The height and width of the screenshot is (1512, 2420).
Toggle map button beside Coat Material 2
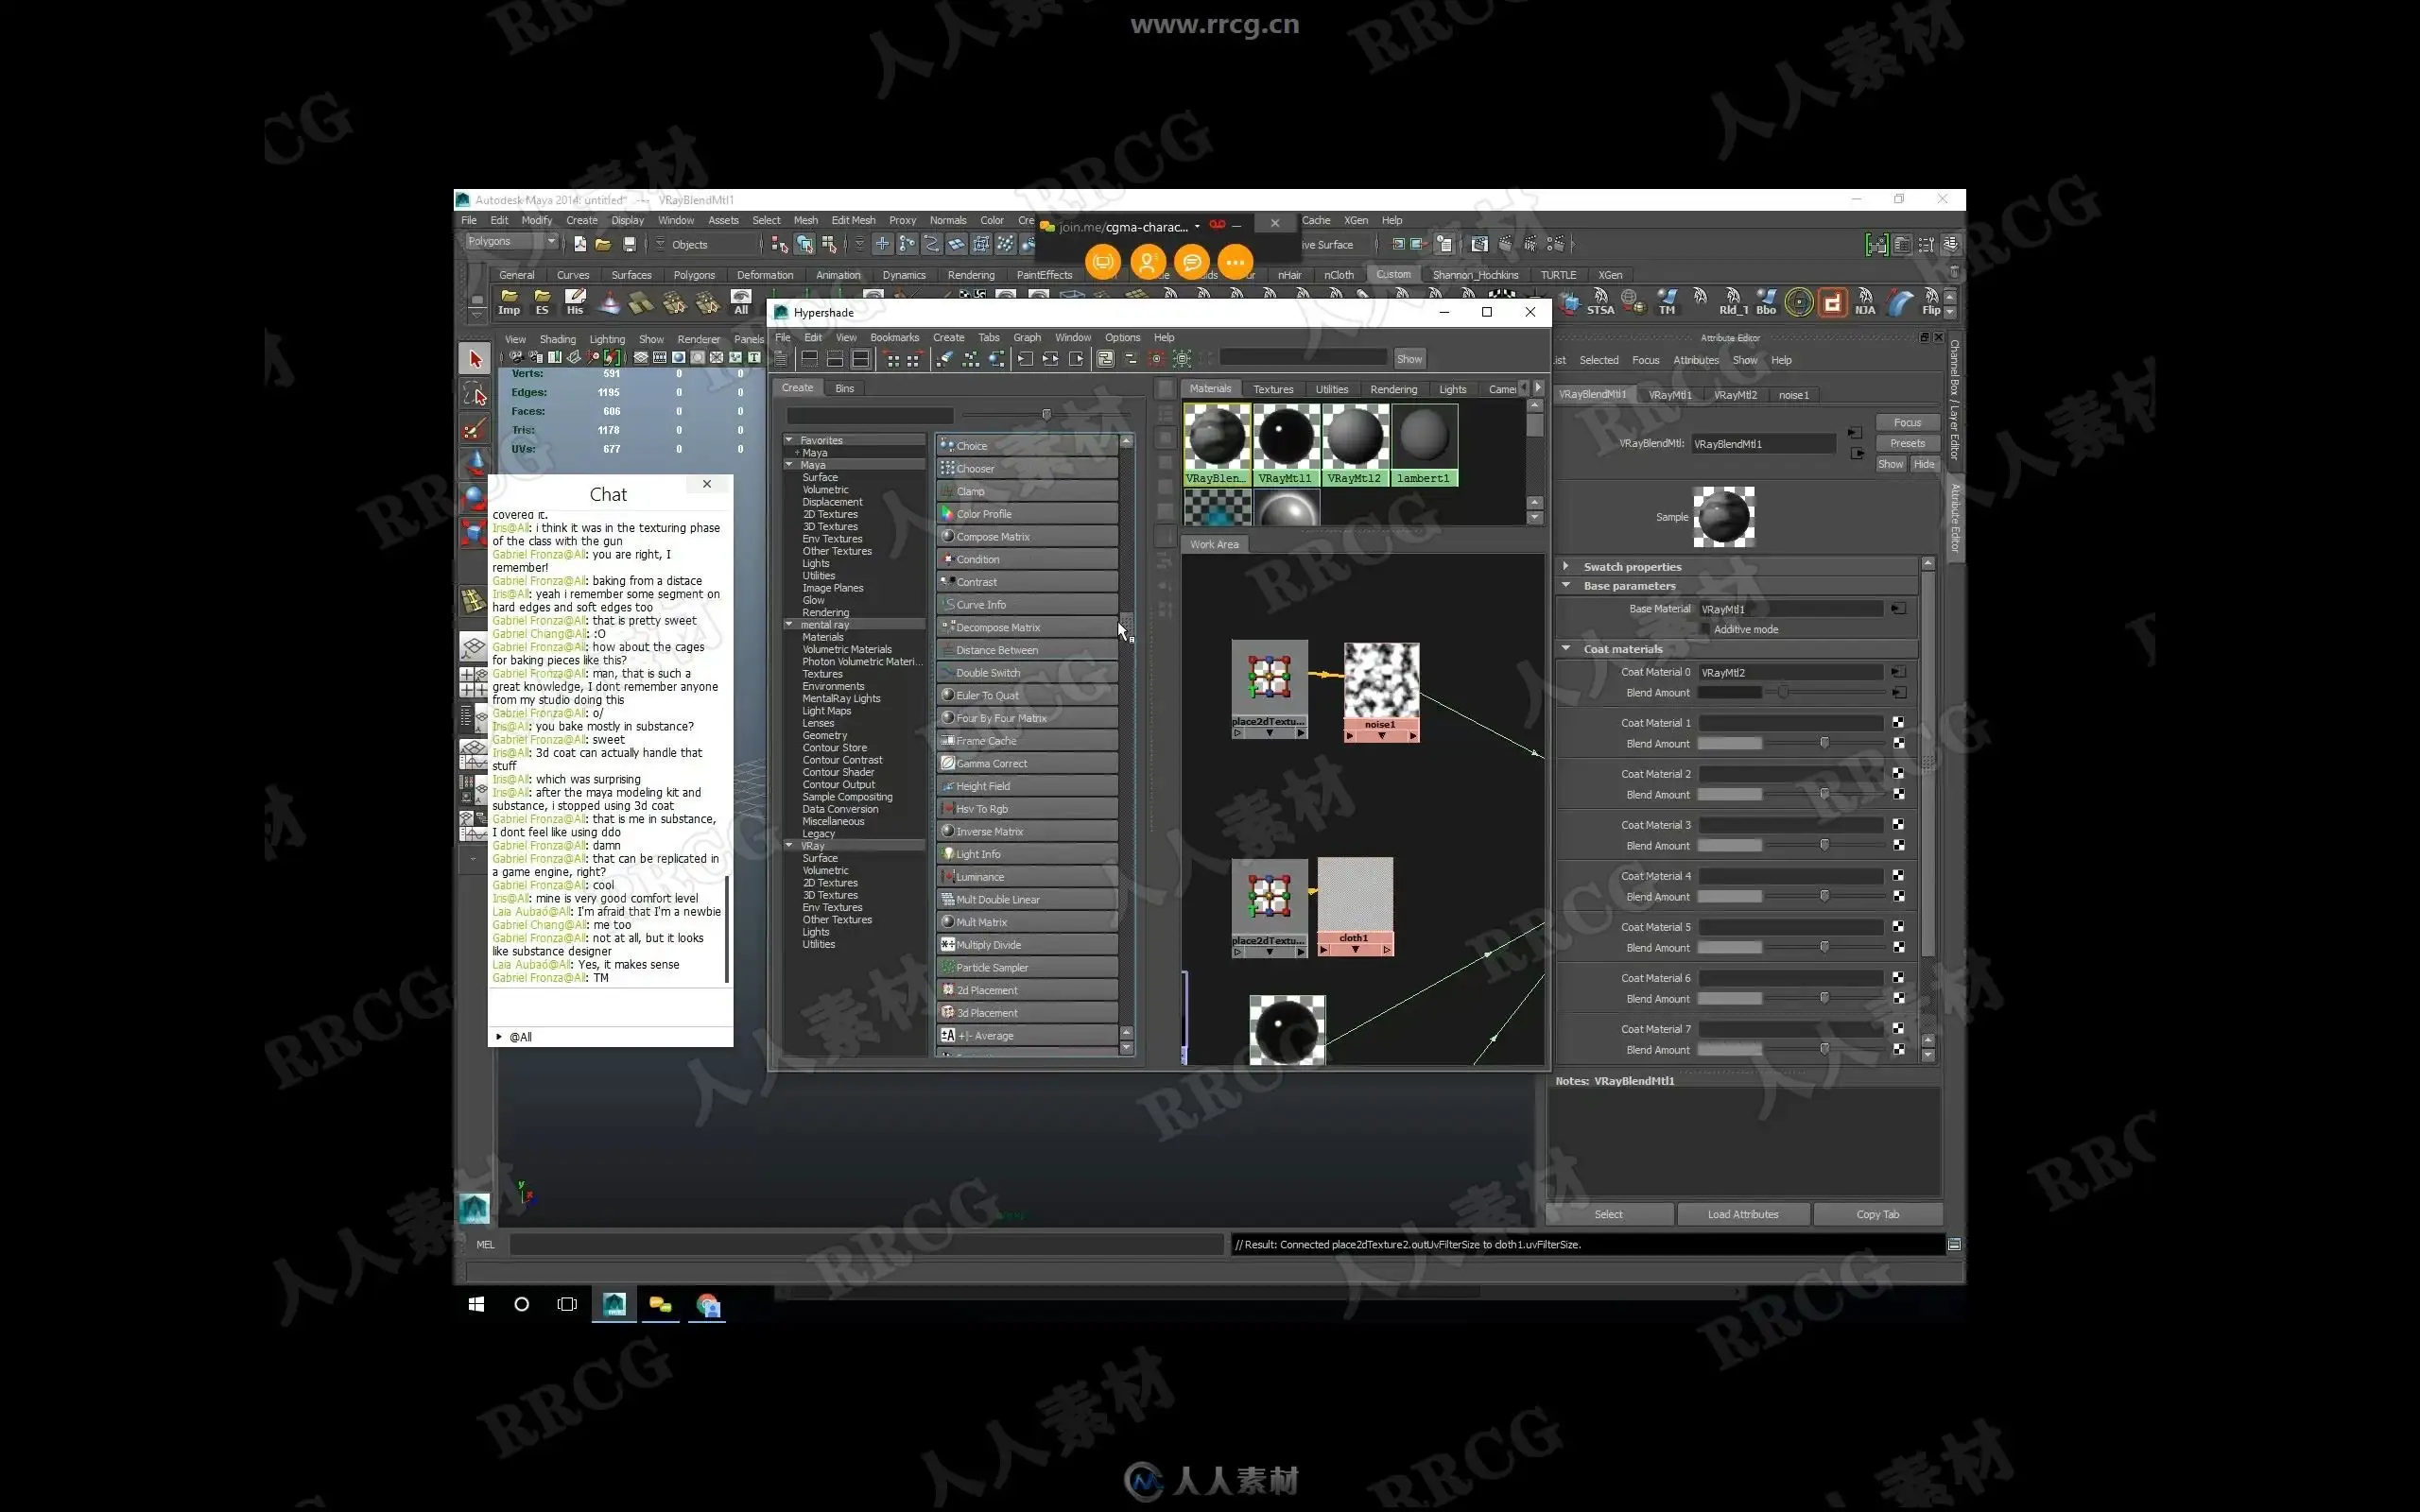pos(1898,773)
